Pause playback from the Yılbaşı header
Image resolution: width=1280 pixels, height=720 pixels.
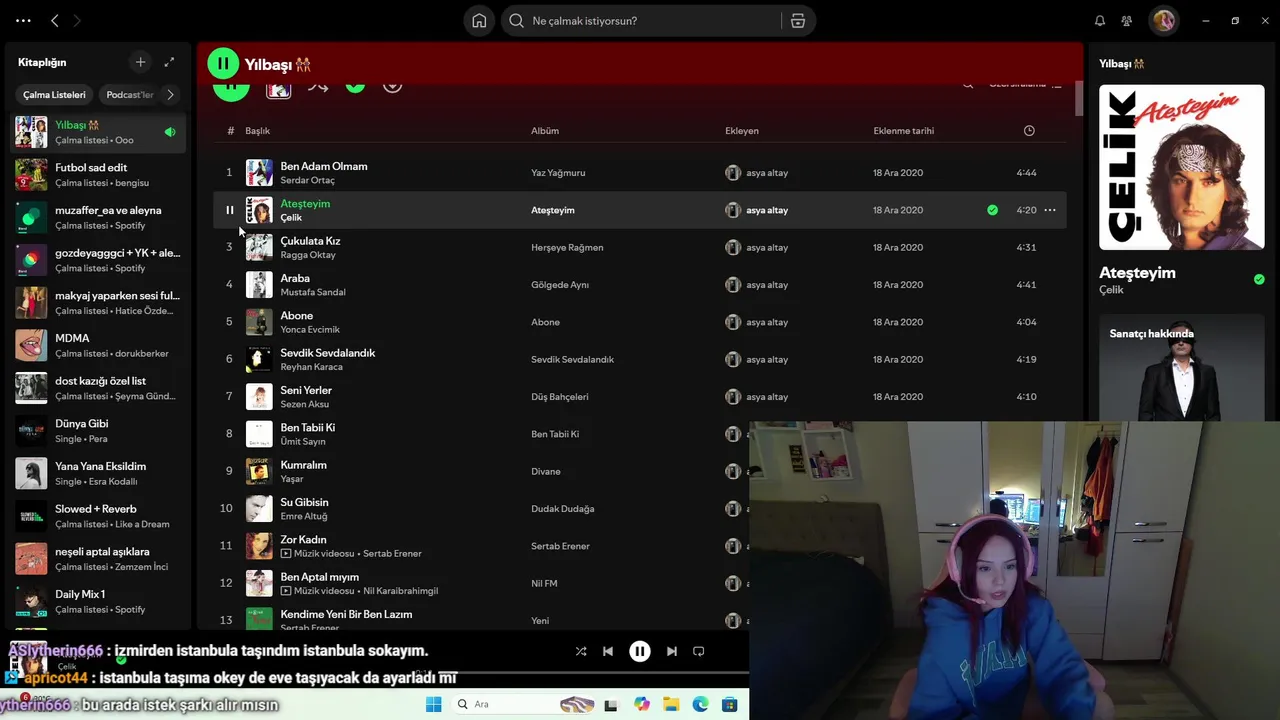coord(223,64)
